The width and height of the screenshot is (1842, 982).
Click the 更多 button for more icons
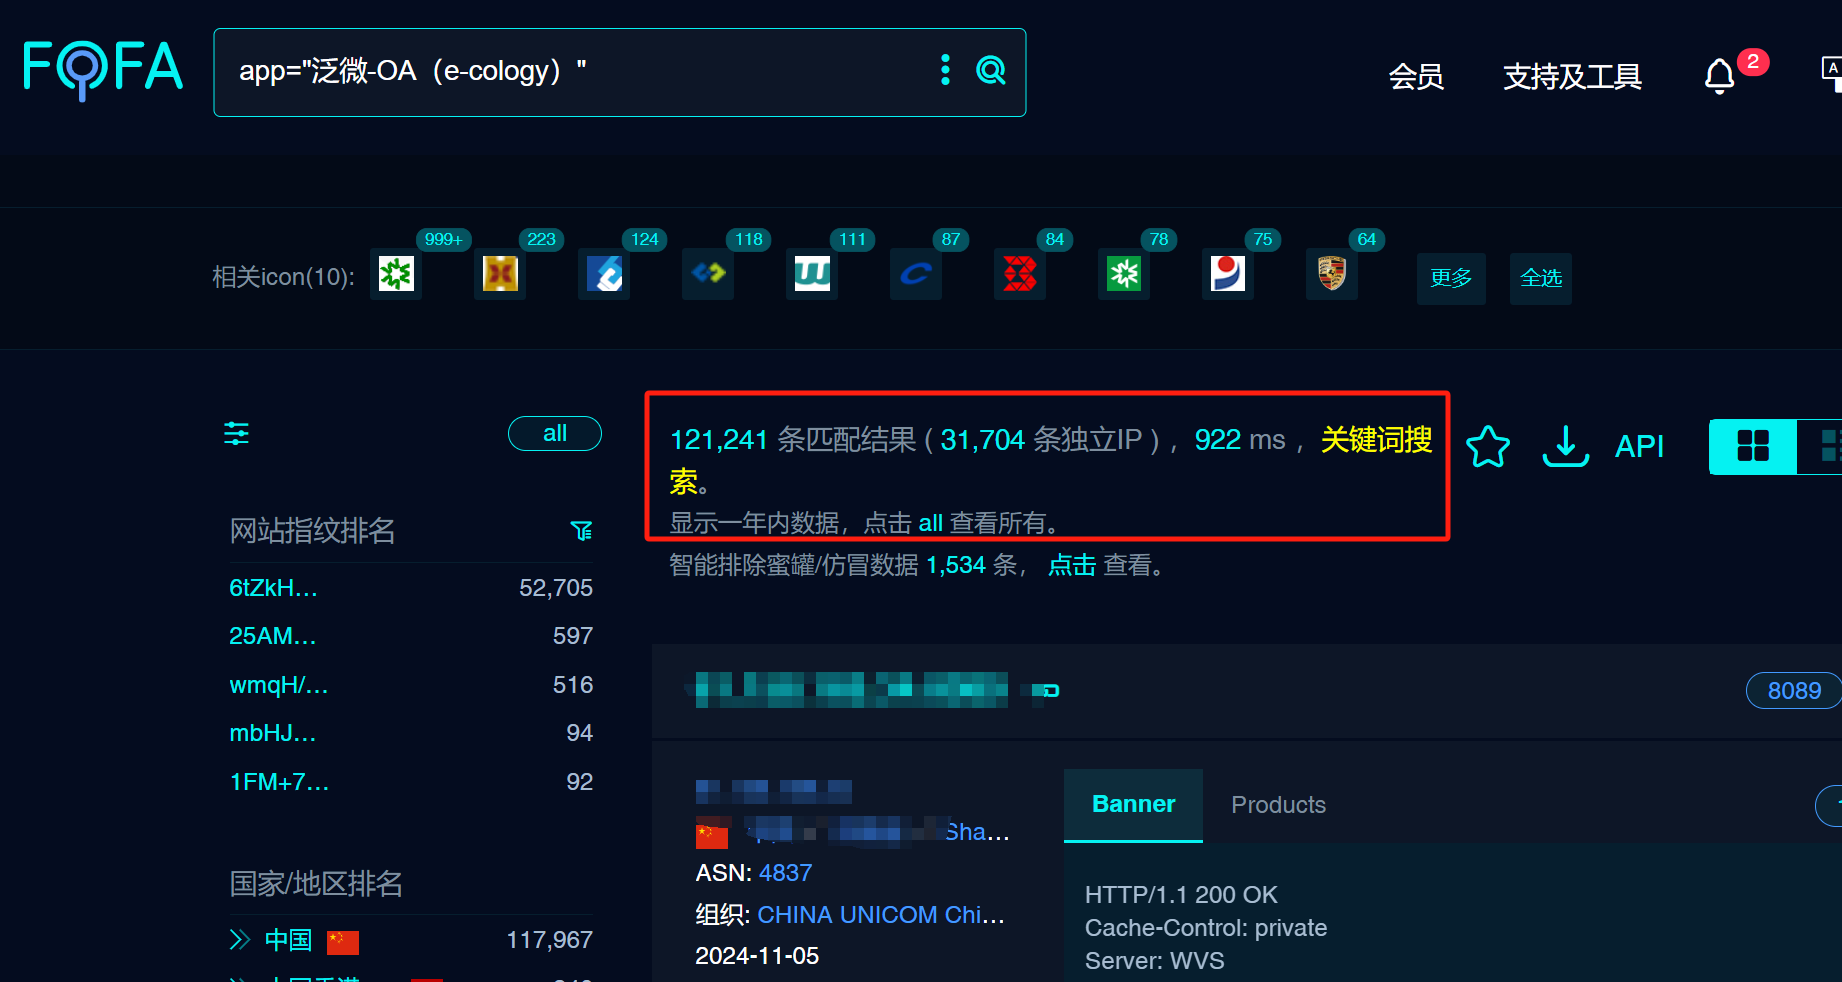coord(1451,278)
